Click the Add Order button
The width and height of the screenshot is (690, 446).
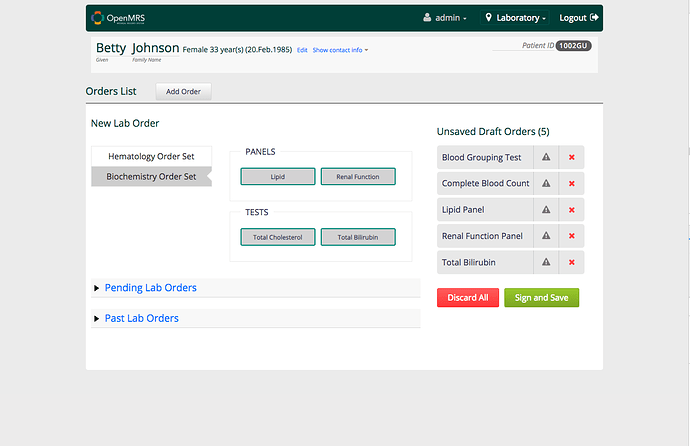(184, 91)
